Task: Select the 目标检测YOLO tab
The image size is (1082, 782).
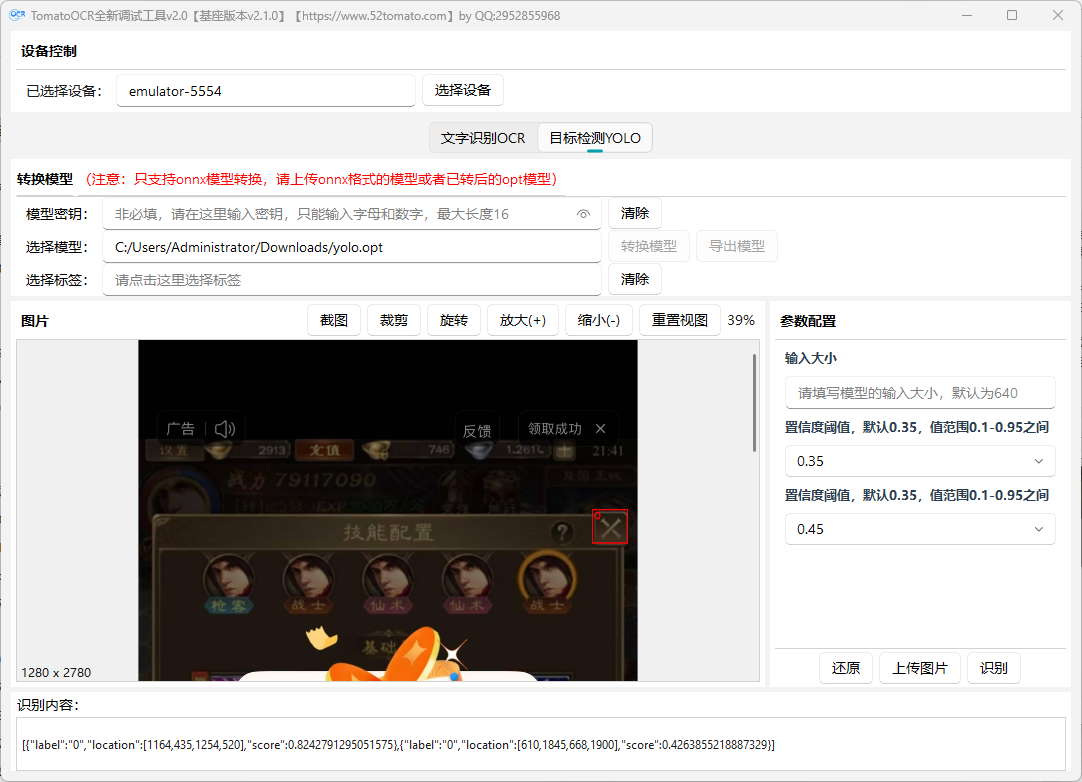Action: click(595, 138)
